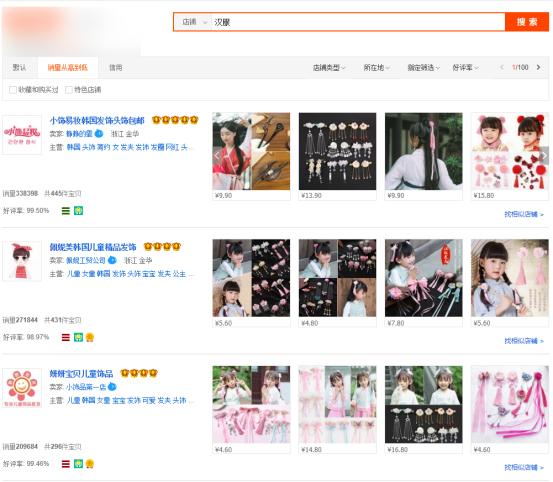Open seller link 佩妮工贸公司
Screen dimensions: 553x482
(x=86, y=261)
